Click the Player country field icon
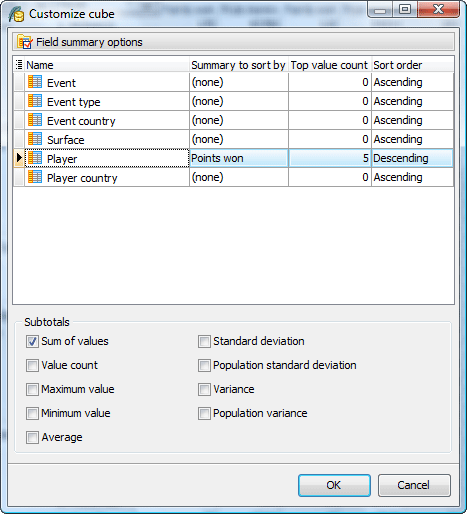The height and width of the screenshot is (514, 467). coord(35,177)
